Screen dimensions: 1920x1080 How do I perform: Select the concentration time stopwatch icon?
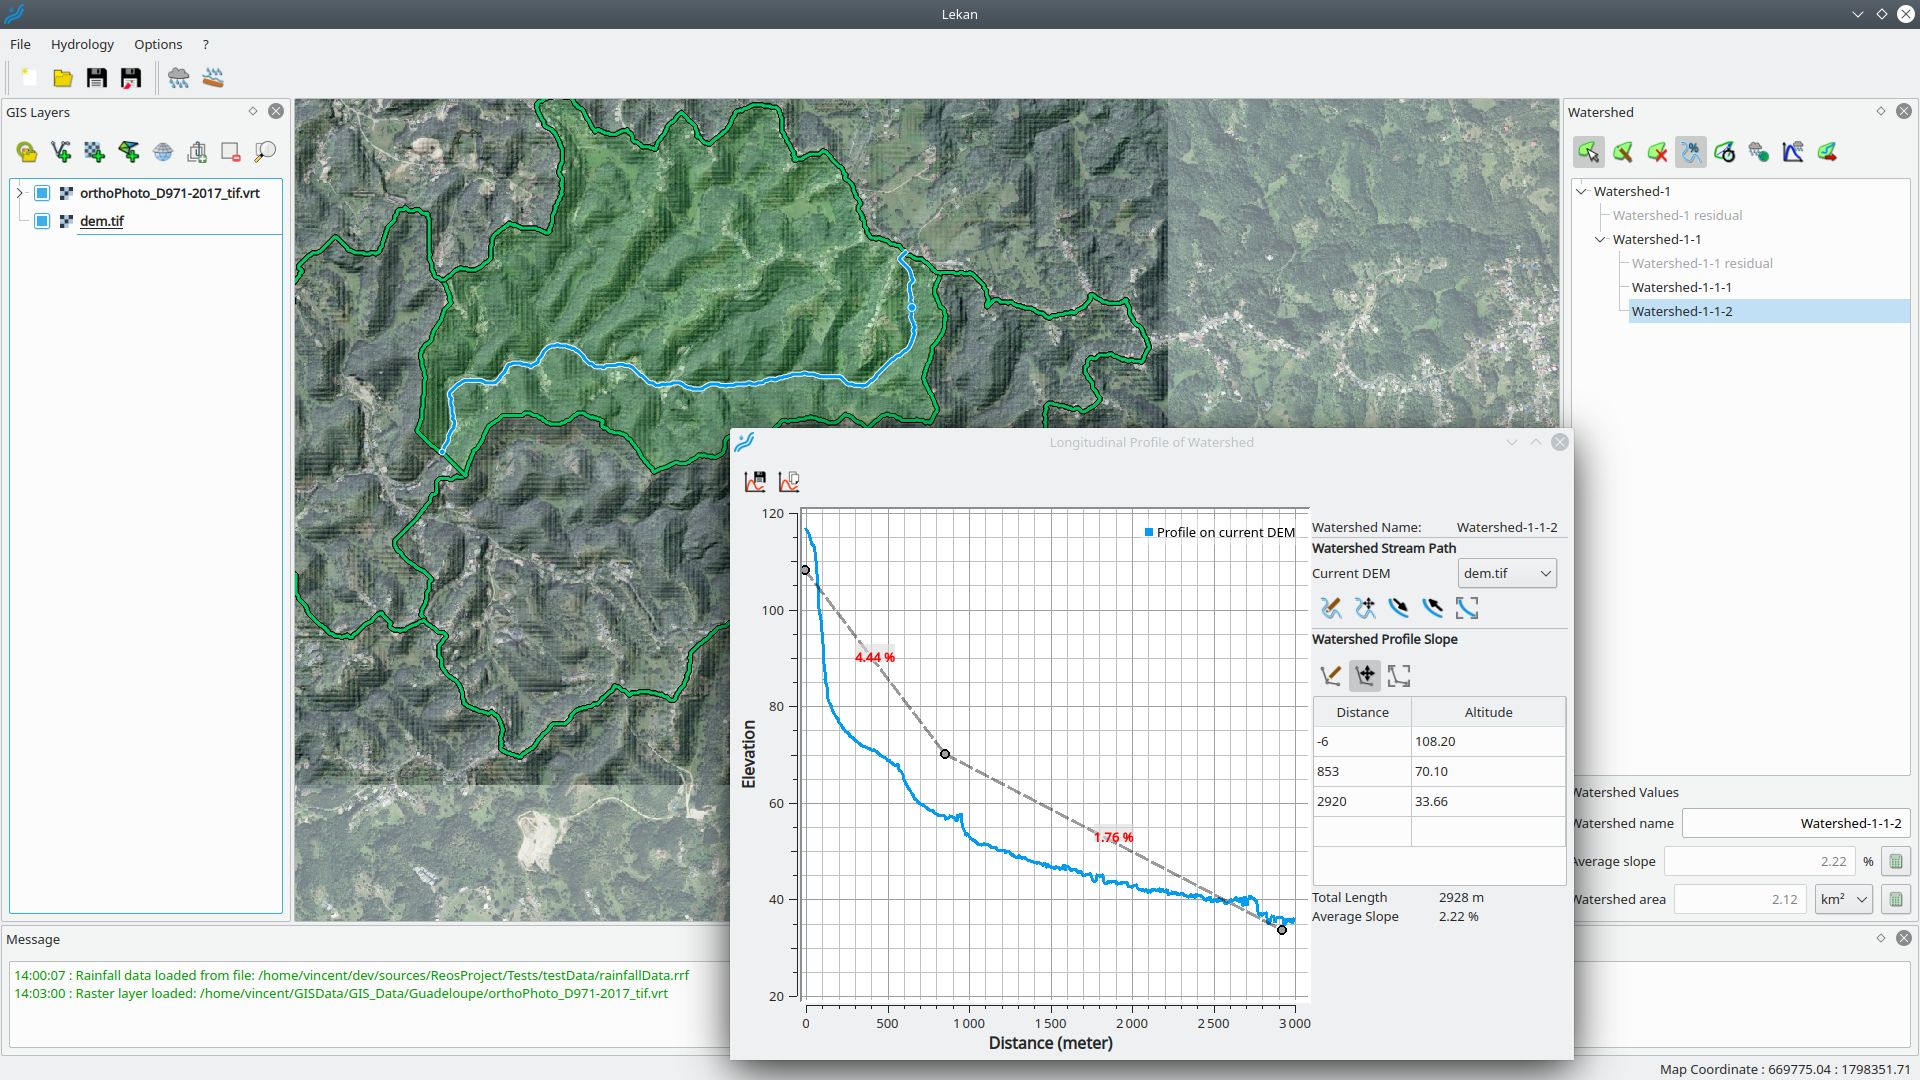(1725, 152)
